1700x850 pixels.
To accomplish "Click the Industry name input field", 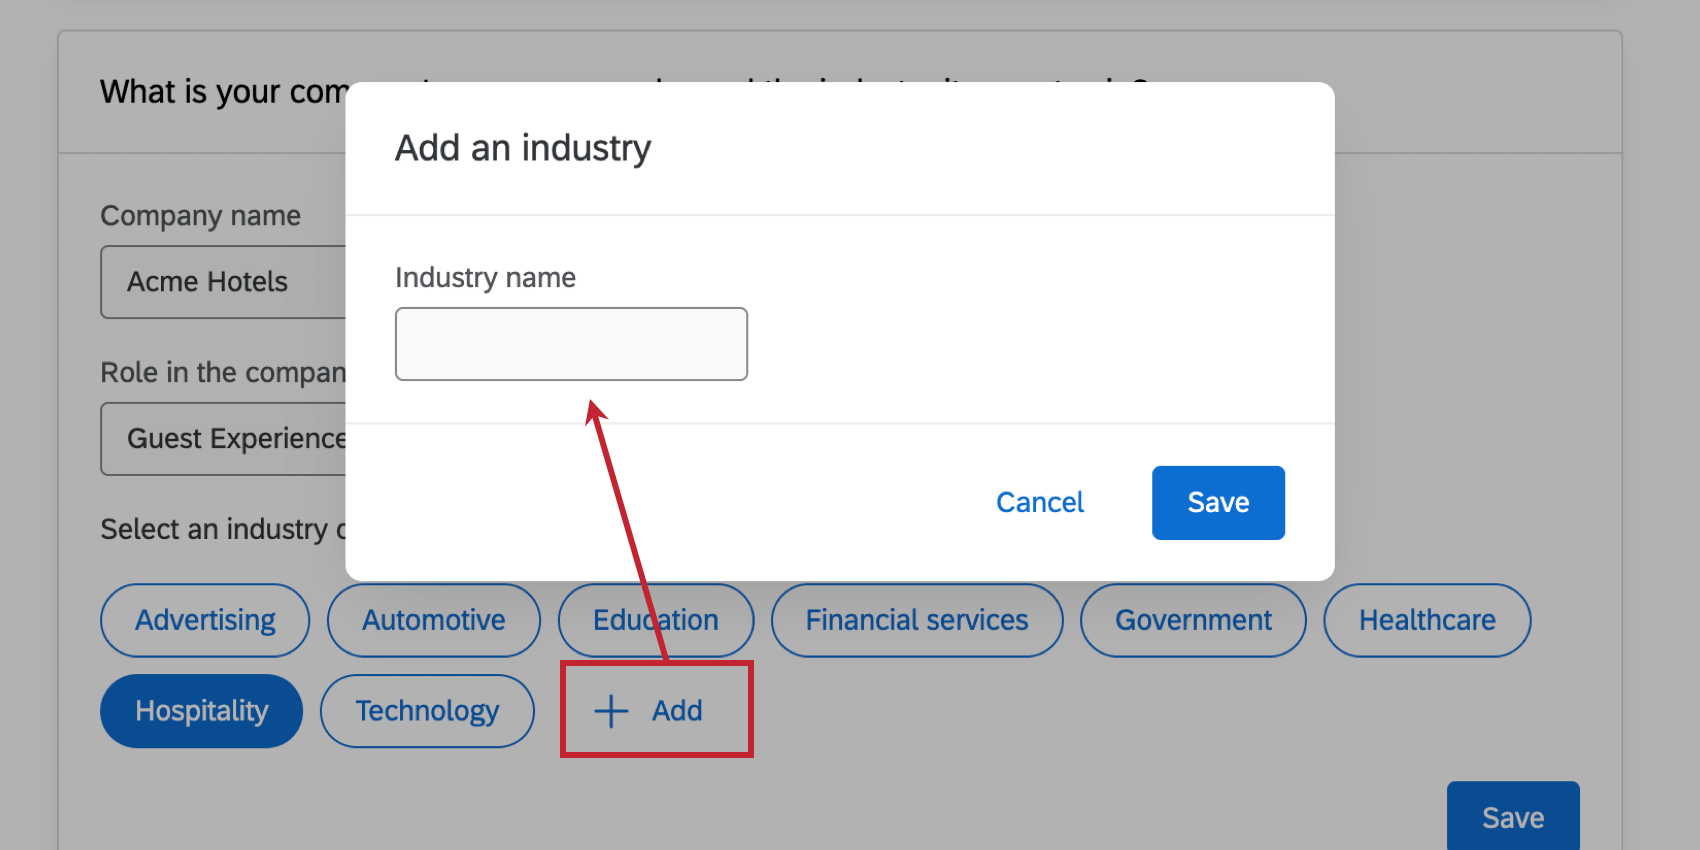I will [x=570, y=343].
